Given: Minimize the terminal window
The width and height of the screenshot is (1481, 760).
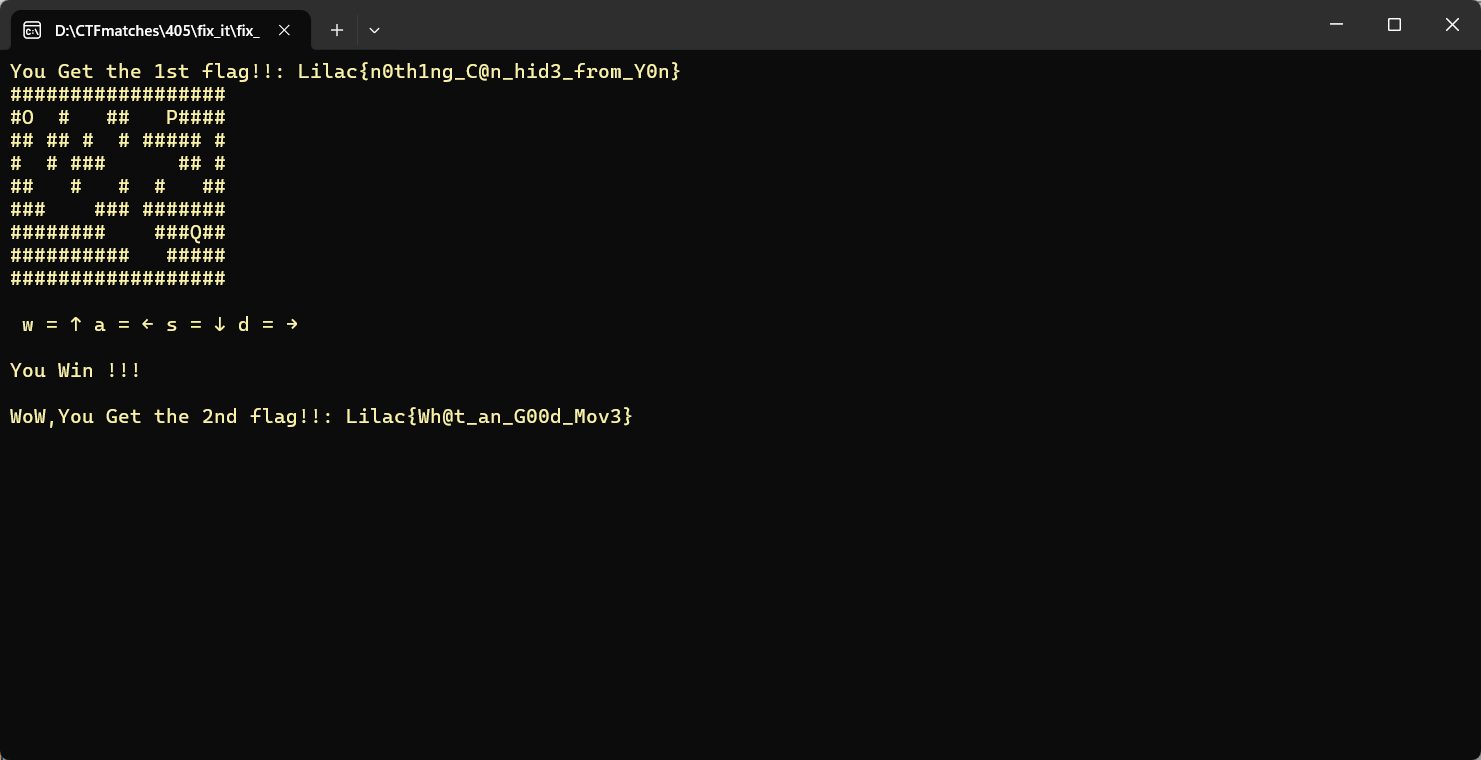Looking at the screenshot, I should click(x=1336, y=25).
